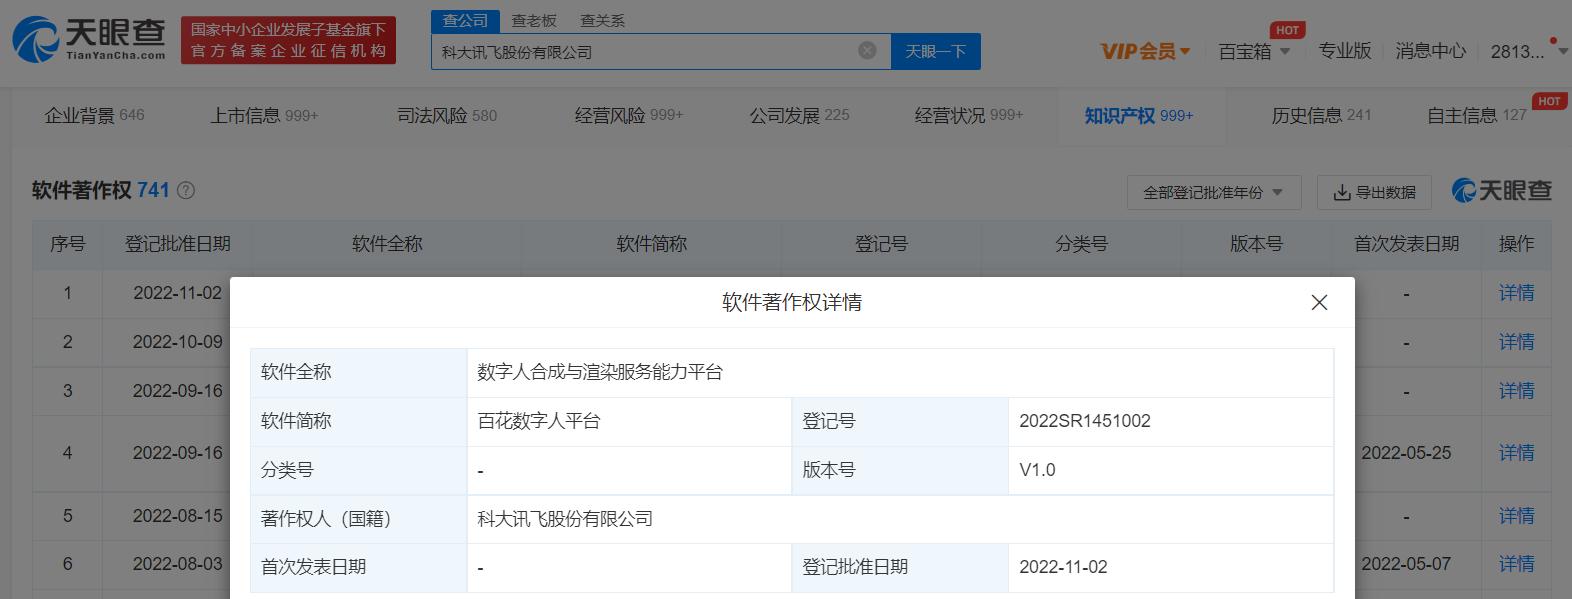
Task: Click the help icon beside 软件著作权
Action: (x=185, y=190)
